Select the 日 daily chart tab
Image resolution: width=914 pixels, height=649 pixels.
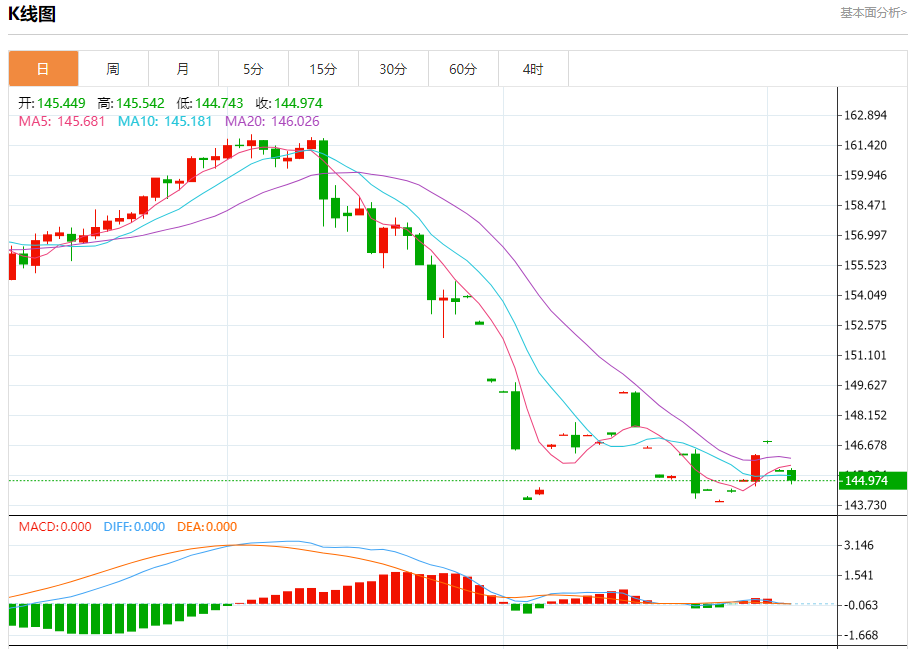(x=43, y=69)
